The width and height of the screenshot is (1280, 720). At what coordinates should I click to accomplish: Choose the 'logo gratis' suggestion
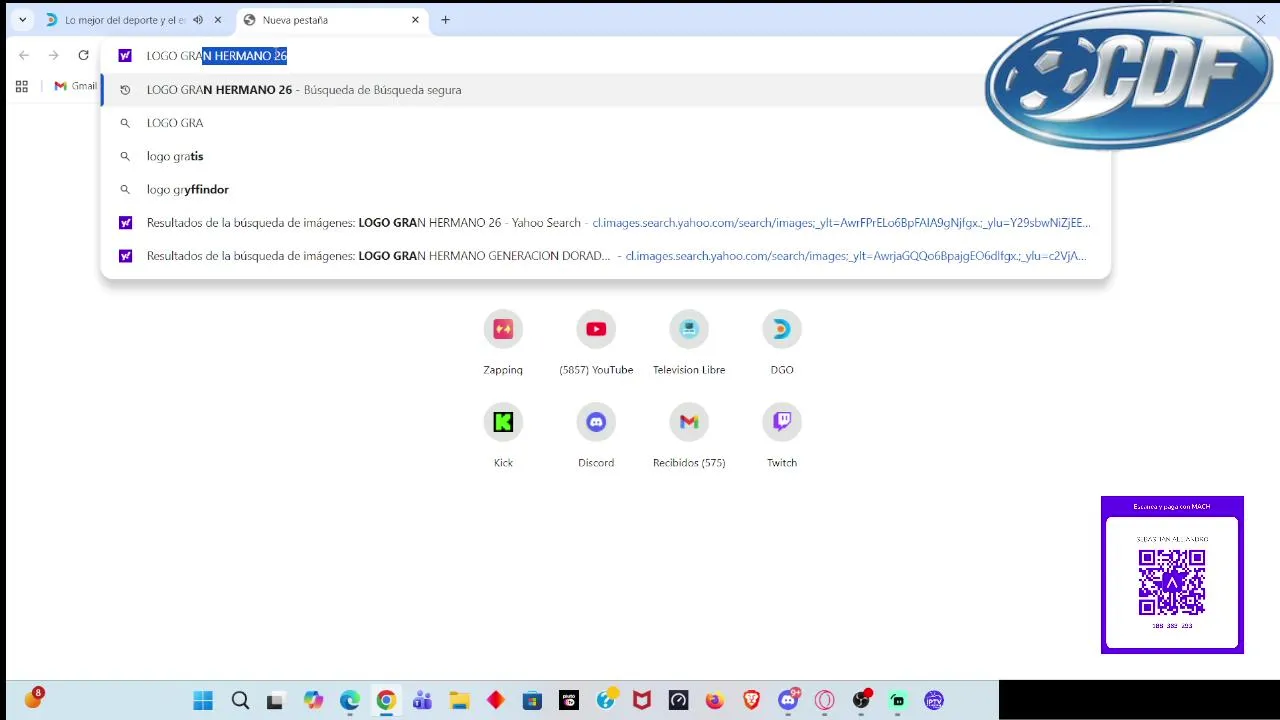[606, 156]
